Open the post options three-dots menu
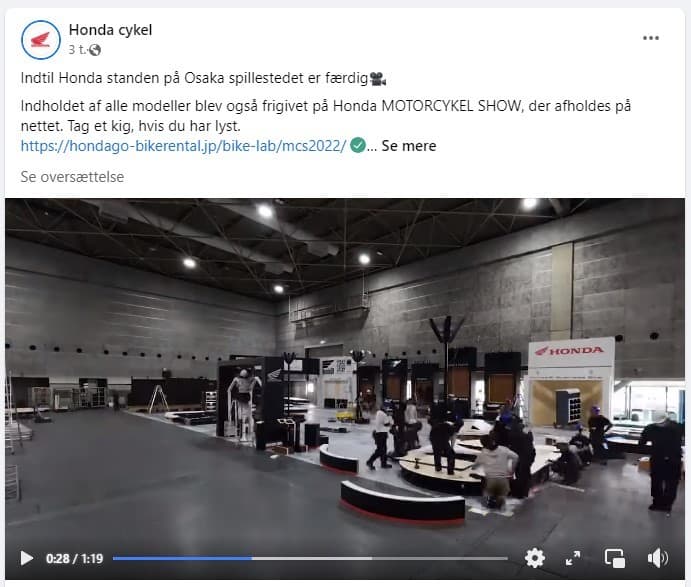 click(x=650, y=38)
